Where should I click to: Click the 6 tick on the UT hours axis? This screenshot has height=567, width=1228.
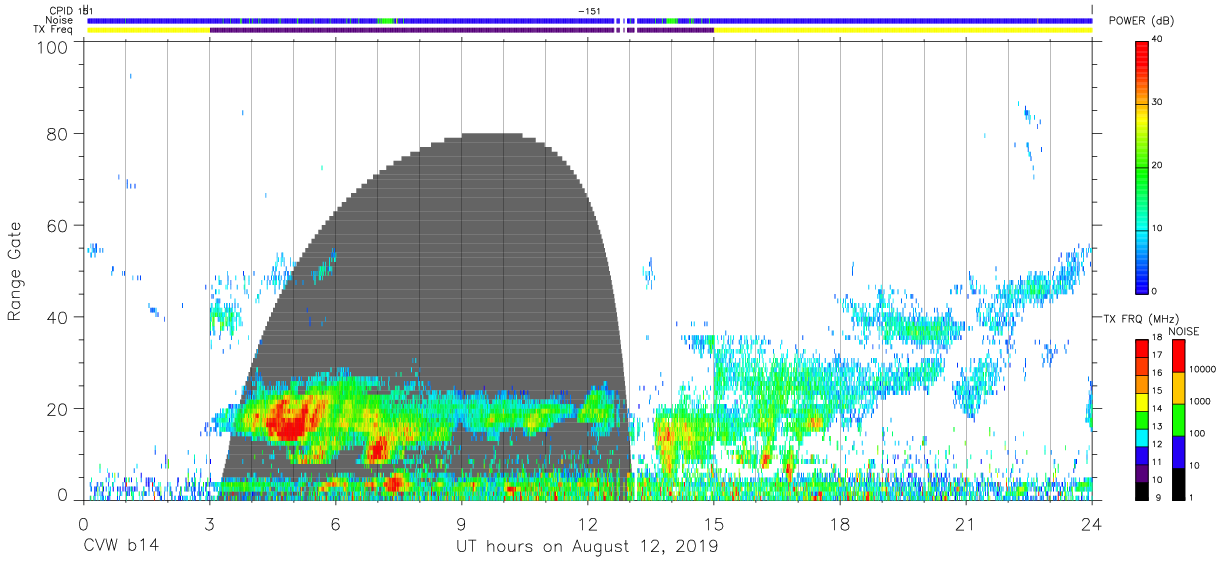tap(335, 524)
